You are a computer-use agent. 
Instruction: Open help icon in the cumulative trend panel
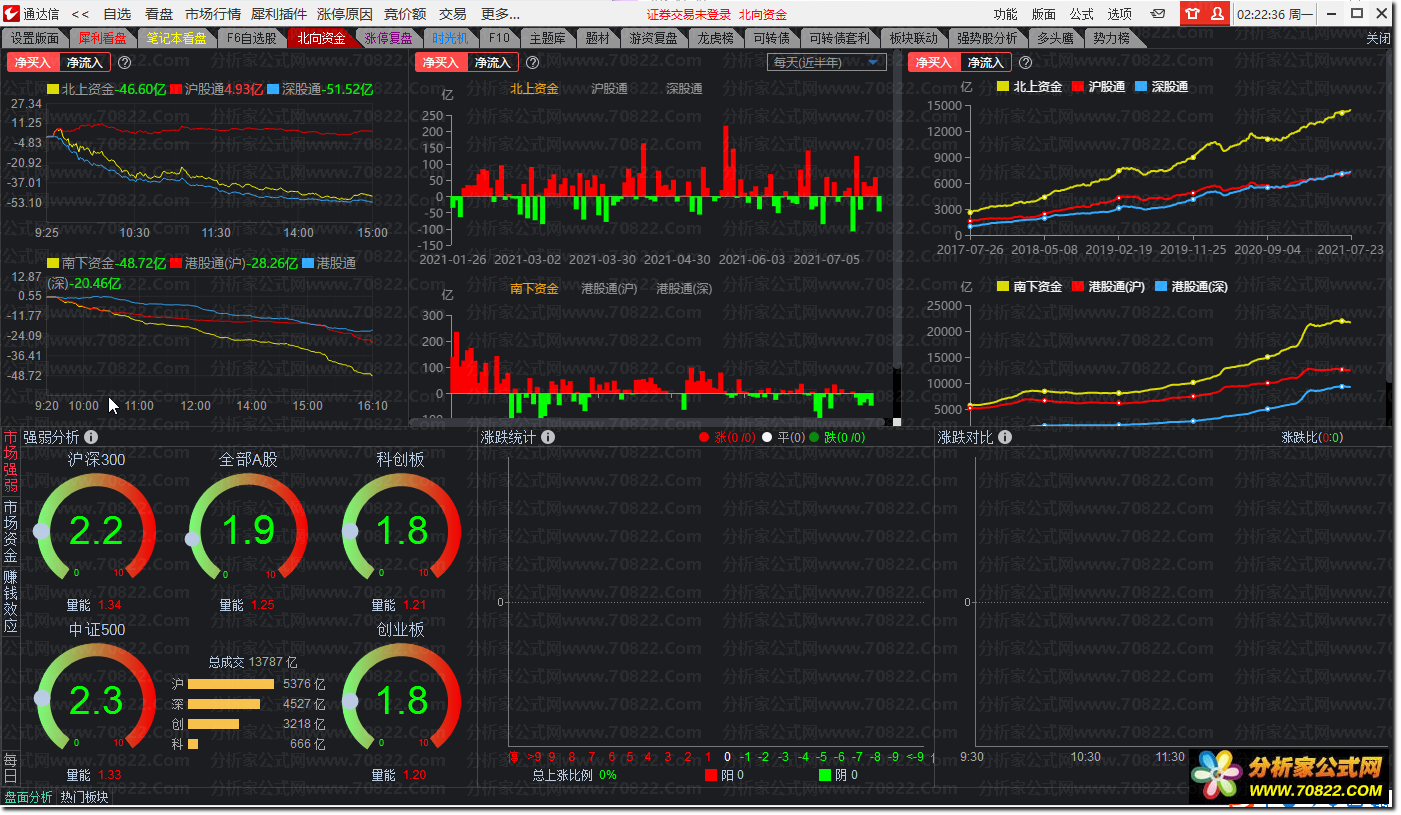click(1025, 62)
